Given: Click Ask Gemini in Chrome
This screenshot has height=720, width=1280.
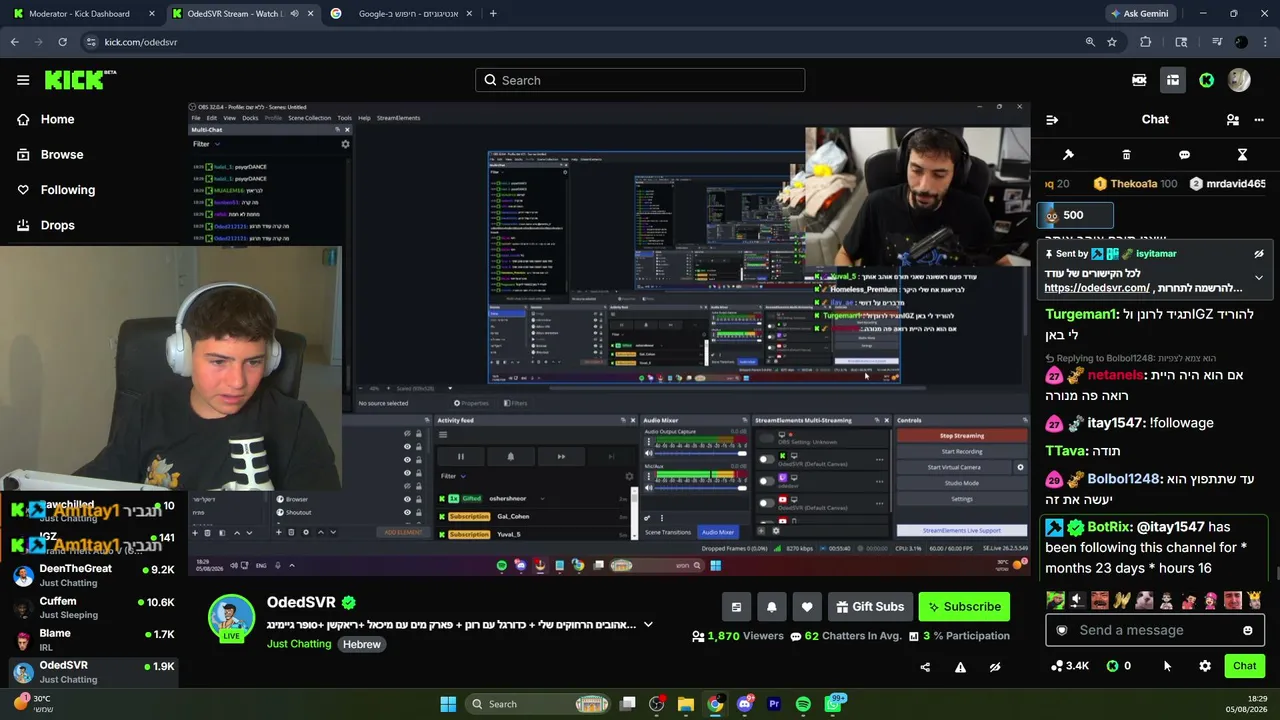Looking at the screenshot, I should click(1139, 14).
